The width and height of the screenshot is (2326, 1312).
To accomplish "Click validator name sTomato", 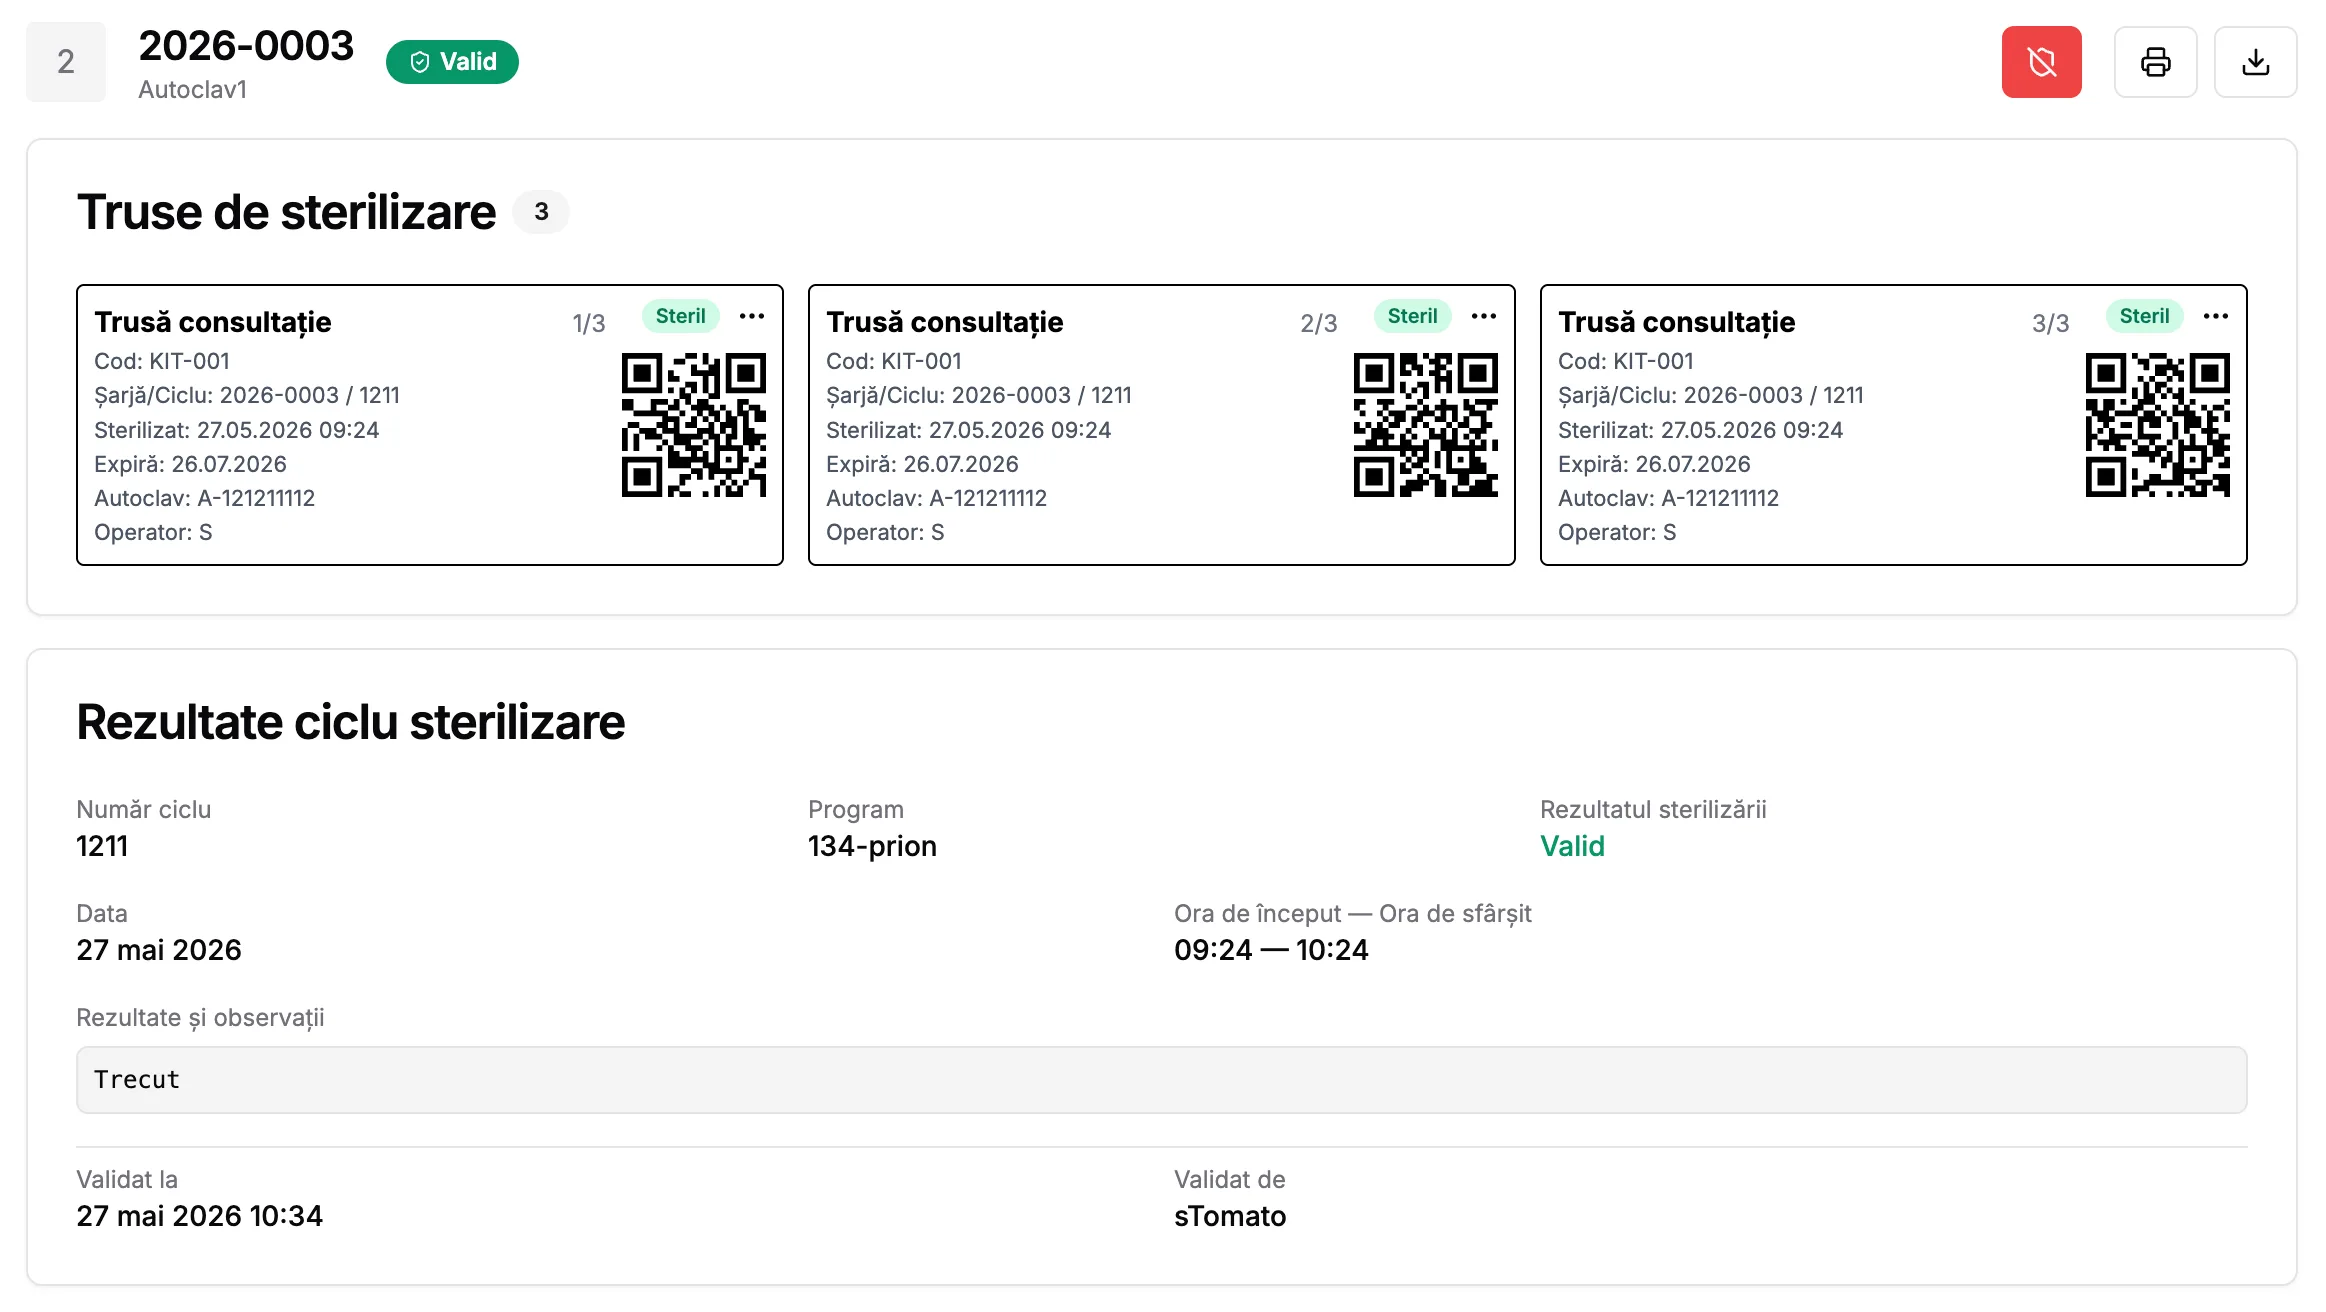I will pos(1230,1216).
